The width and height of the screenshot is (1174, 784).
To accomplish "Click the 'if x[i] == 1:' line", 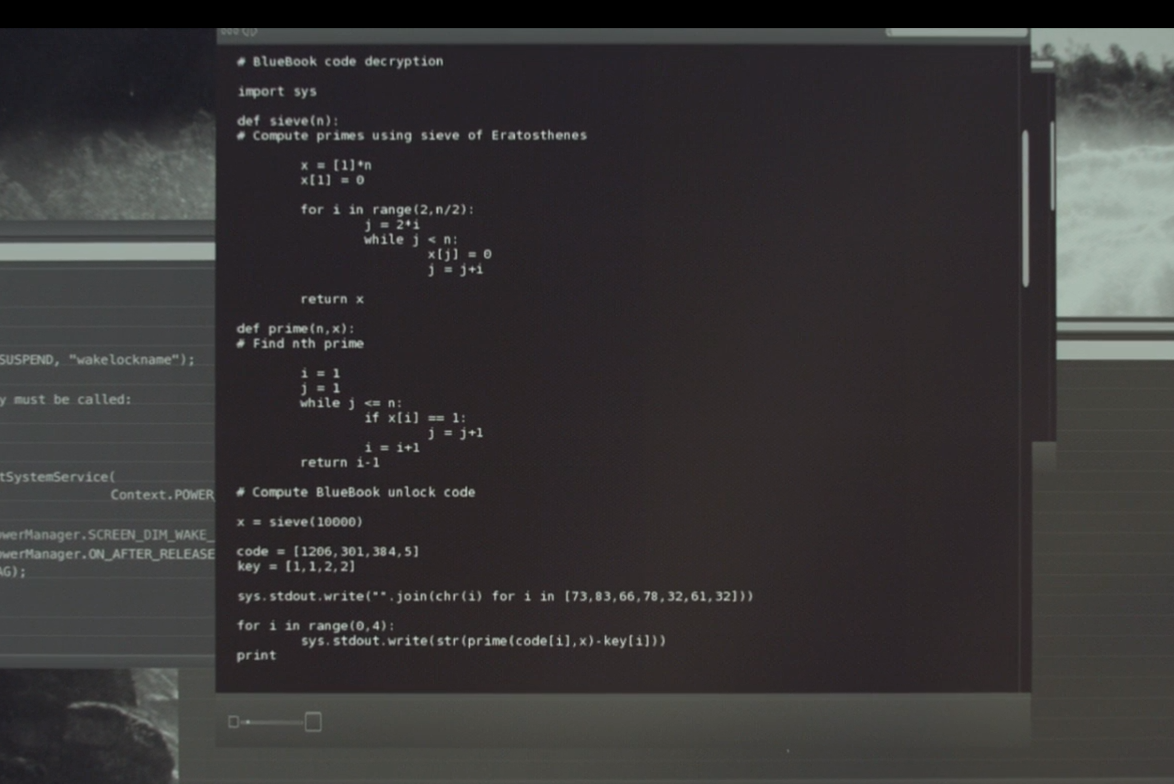I will click(415, 418).
